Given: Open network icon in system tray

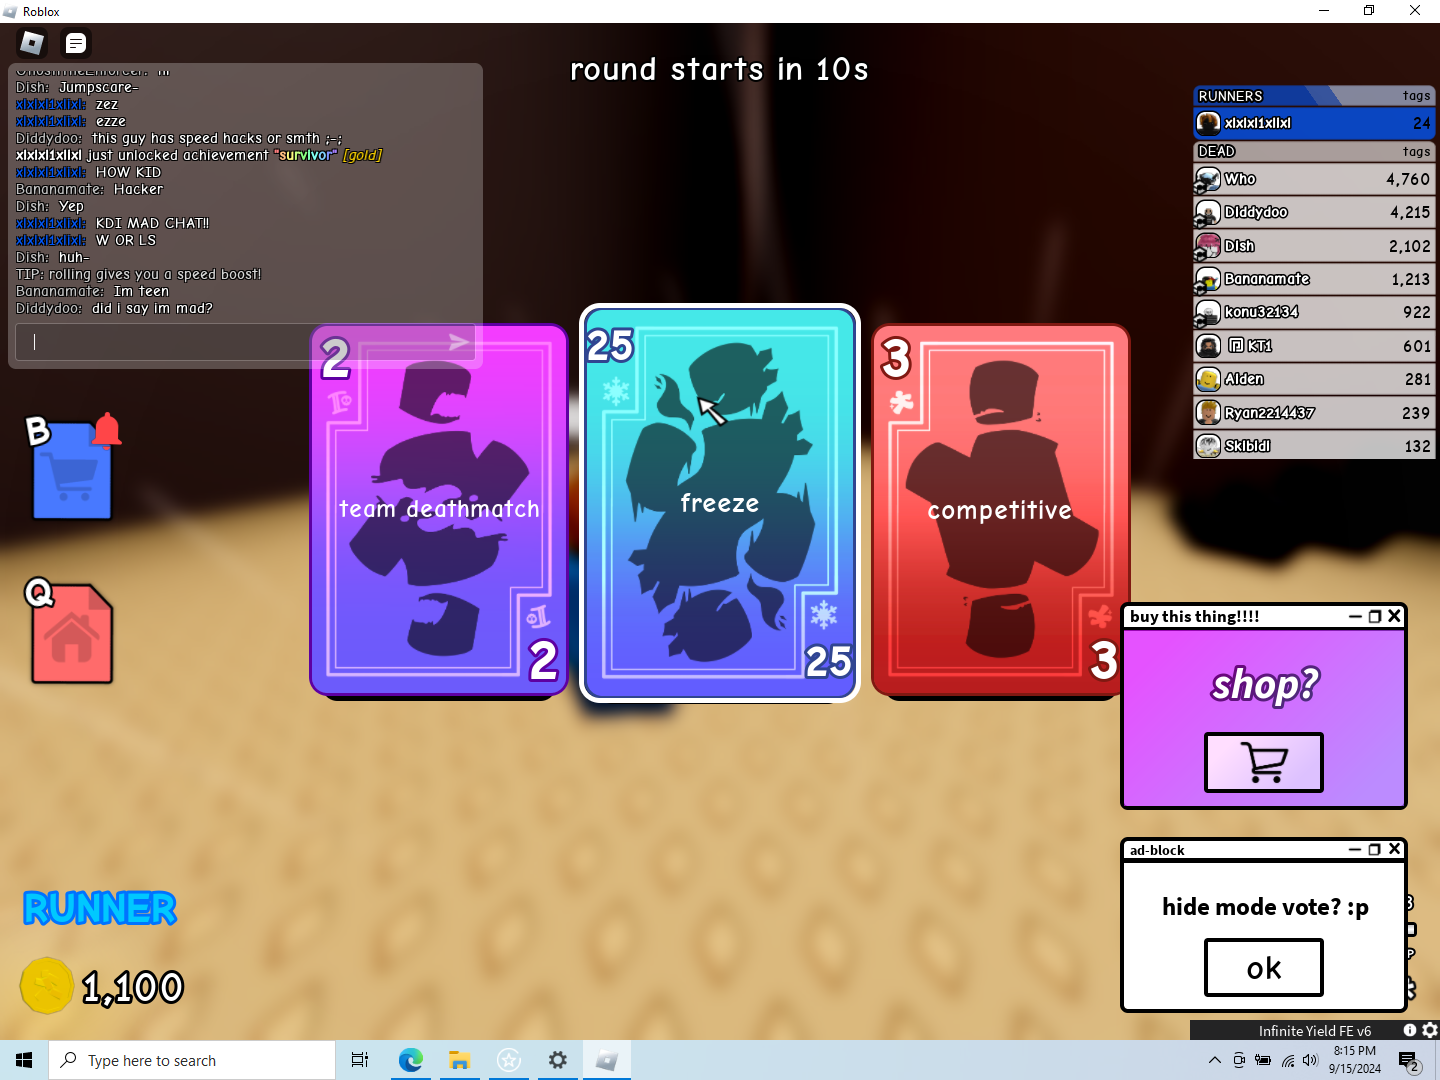Looking at the screenshot, I should click(x=1288, y=1060).
